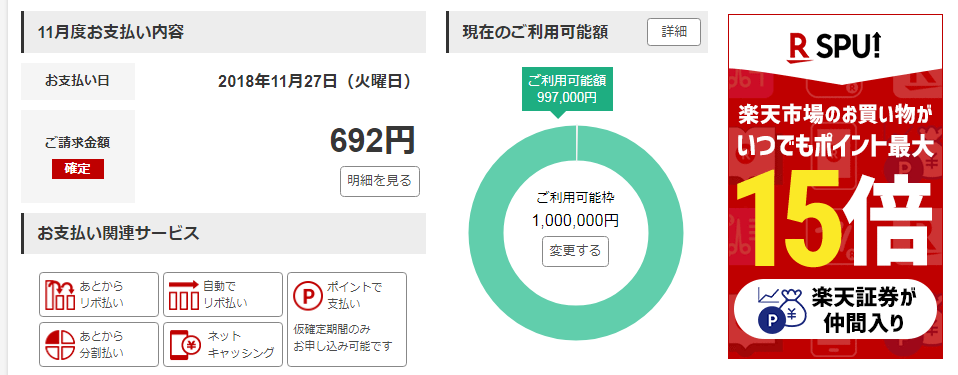This screenshot has height=375, width=958.
Task: Open あとから分割払い service label
Action: pos(101,344)
